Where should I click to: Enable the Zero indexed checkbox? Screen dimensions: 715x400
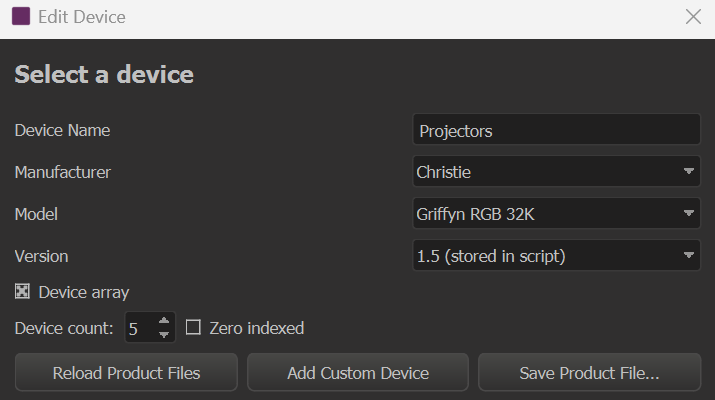pos(194,327)
